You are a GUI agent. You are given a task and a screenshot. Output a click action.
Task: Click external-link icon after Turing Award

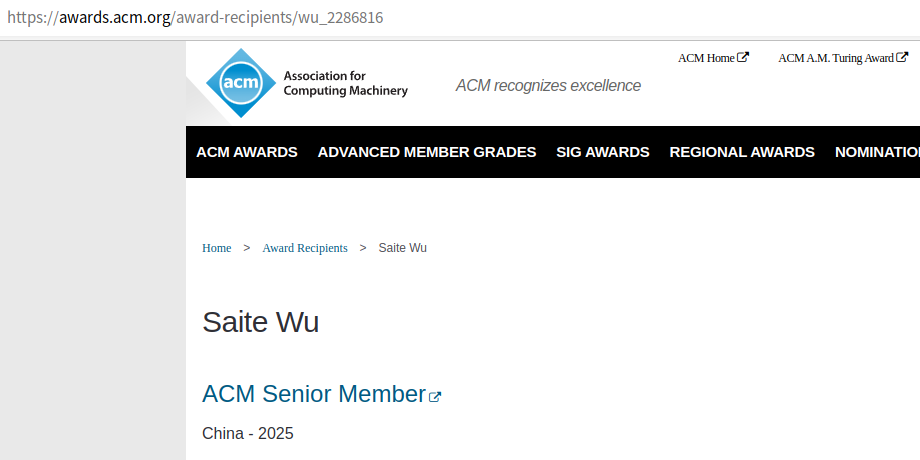[x=902, y=57]
